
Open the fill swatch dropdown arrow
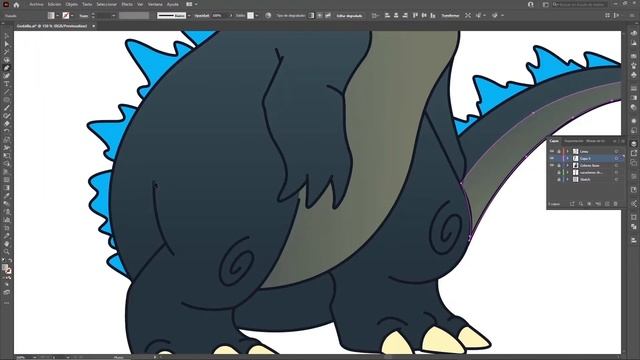[57, 16]
